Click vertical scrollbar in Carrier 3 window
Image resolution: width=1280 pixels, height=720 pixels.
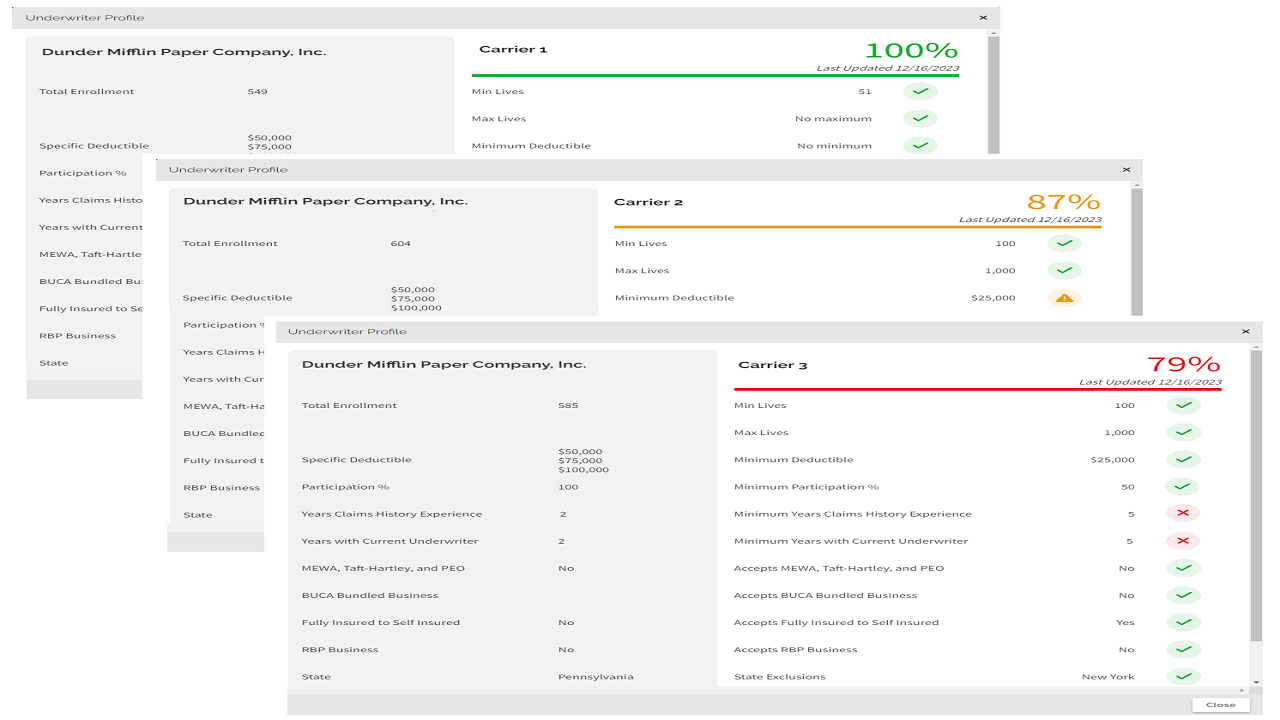(1257, 495)
